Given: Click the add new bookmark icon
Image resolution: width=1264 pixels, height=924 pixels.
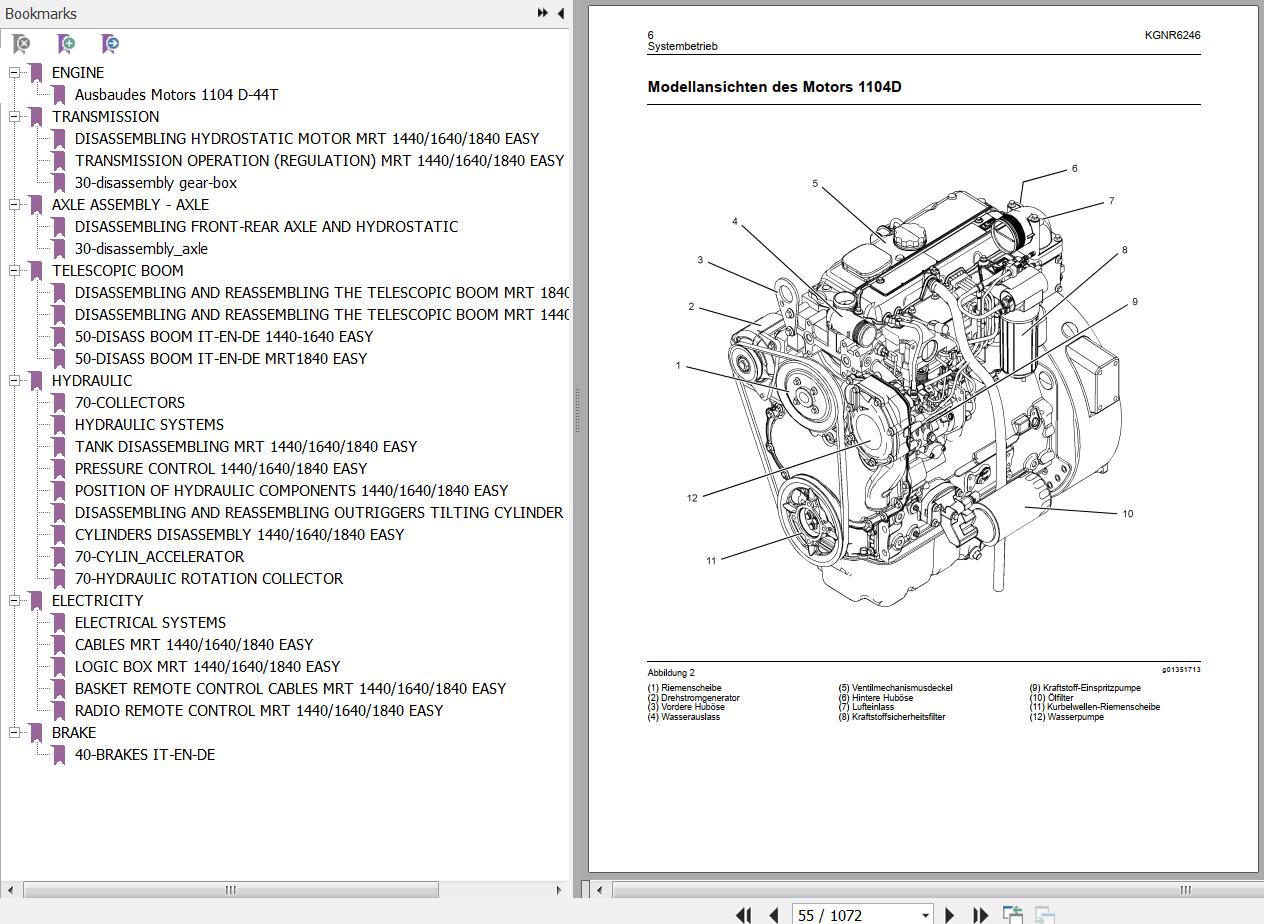Looking at the screenshot, I should (x=66, y=44).
